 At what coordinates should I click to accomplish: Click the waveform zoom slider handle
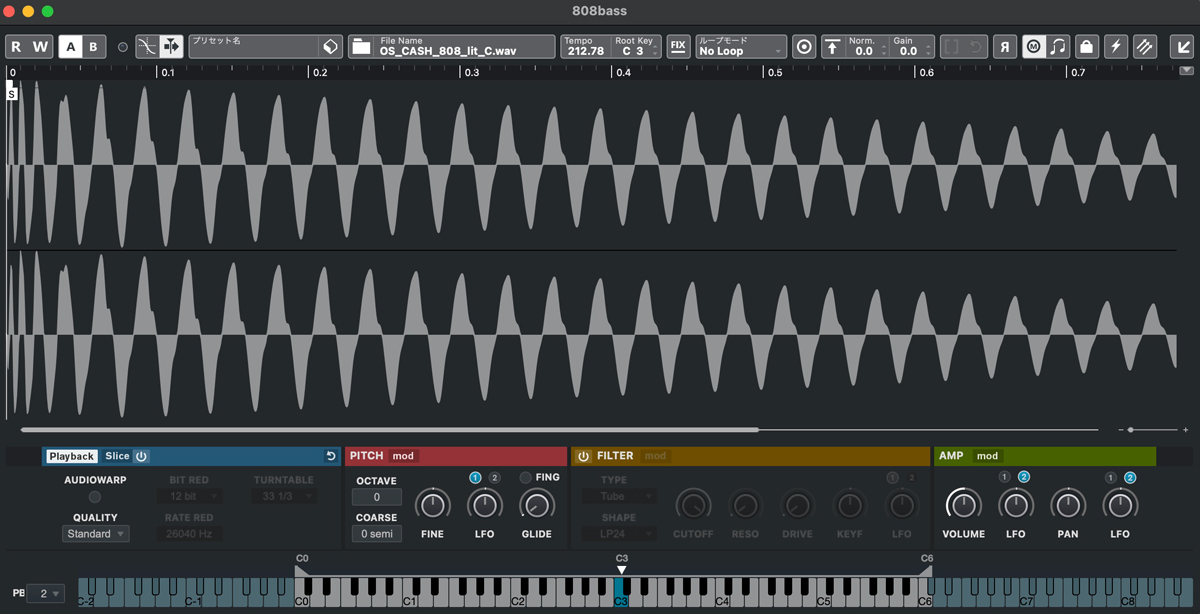[x=1131, y=430]
